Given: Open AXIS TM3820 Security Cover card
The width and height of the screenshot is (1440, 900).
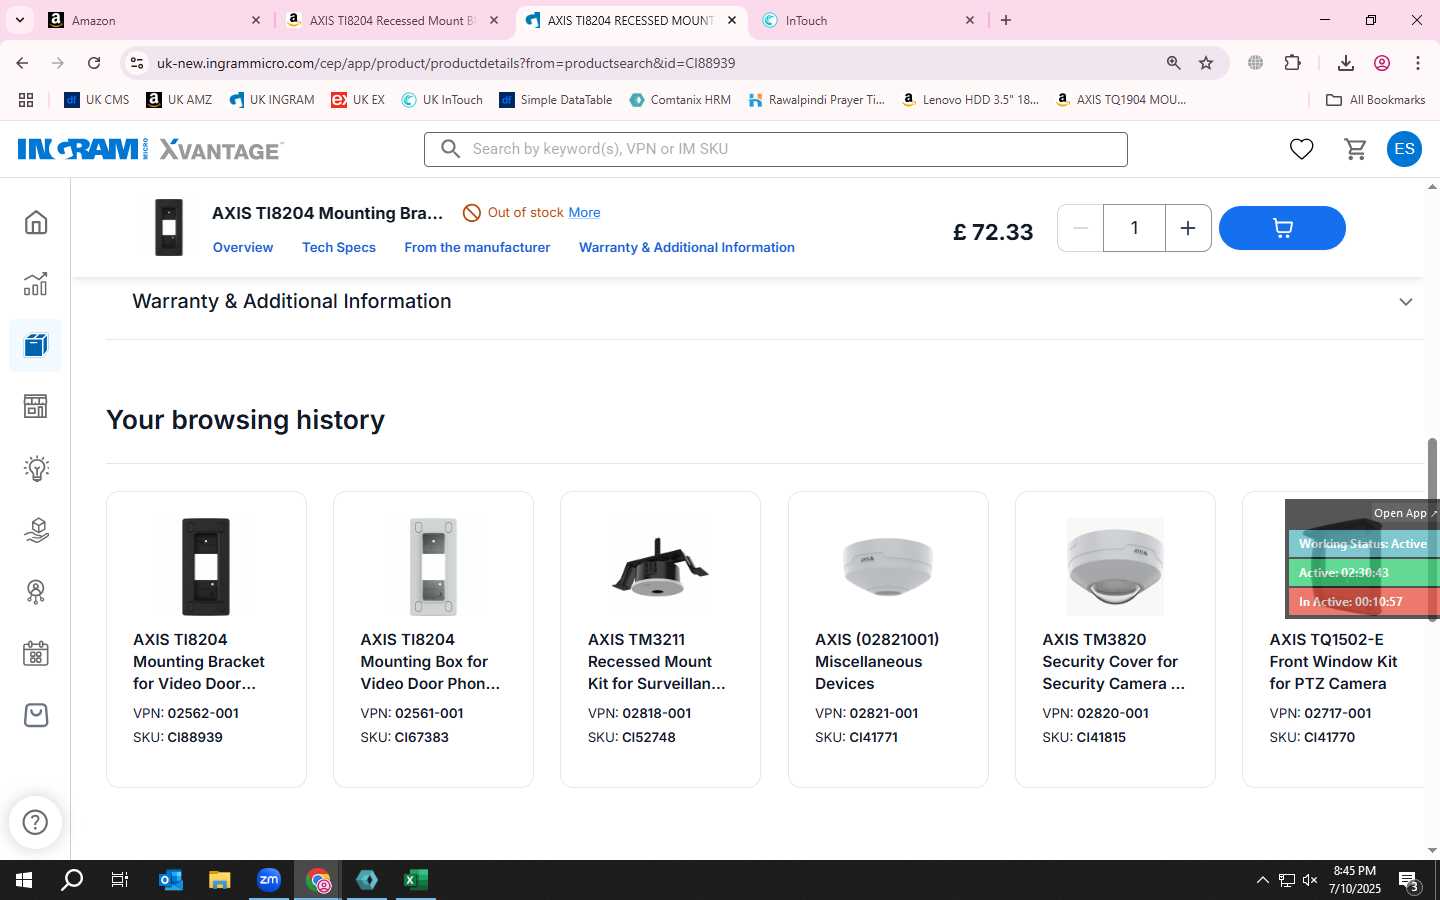Looking at the screenshot, I should pos(1115,639).
